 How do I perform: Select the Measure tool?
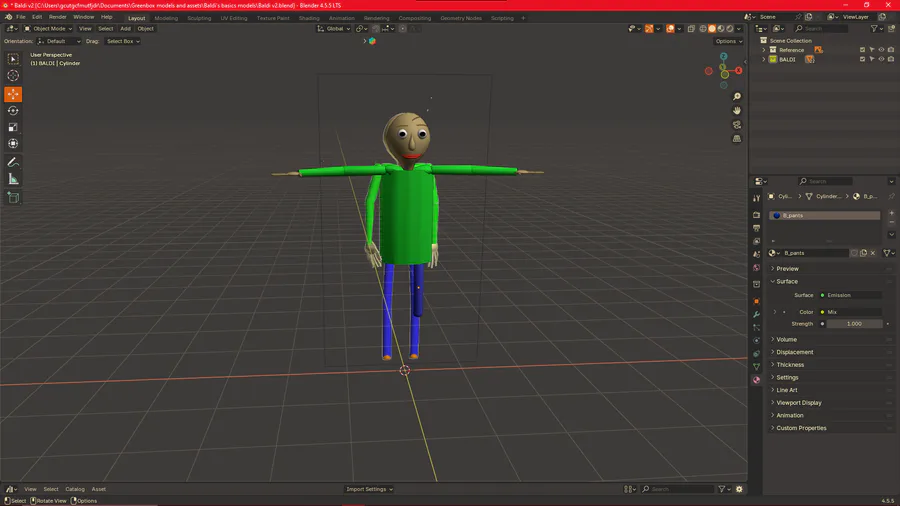coord(13,180)
